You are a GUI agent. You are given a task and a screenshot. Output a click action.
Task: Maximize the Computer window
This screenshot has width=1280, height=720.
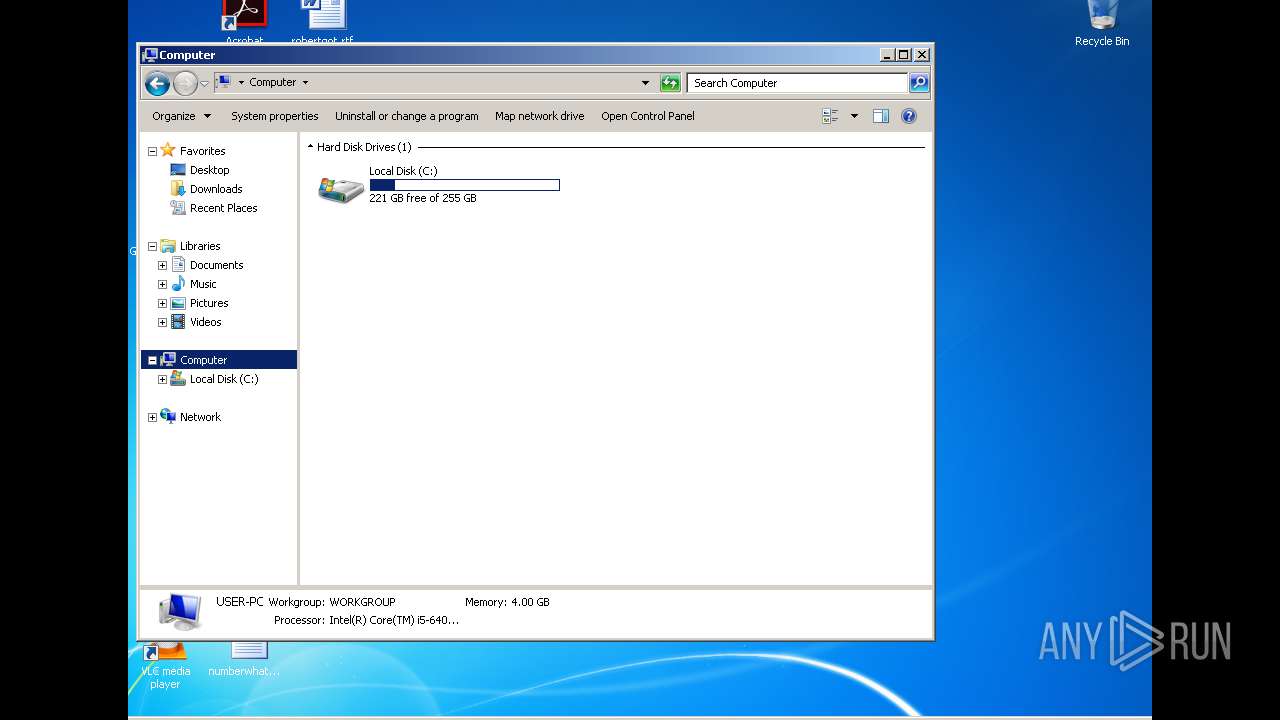904,55
